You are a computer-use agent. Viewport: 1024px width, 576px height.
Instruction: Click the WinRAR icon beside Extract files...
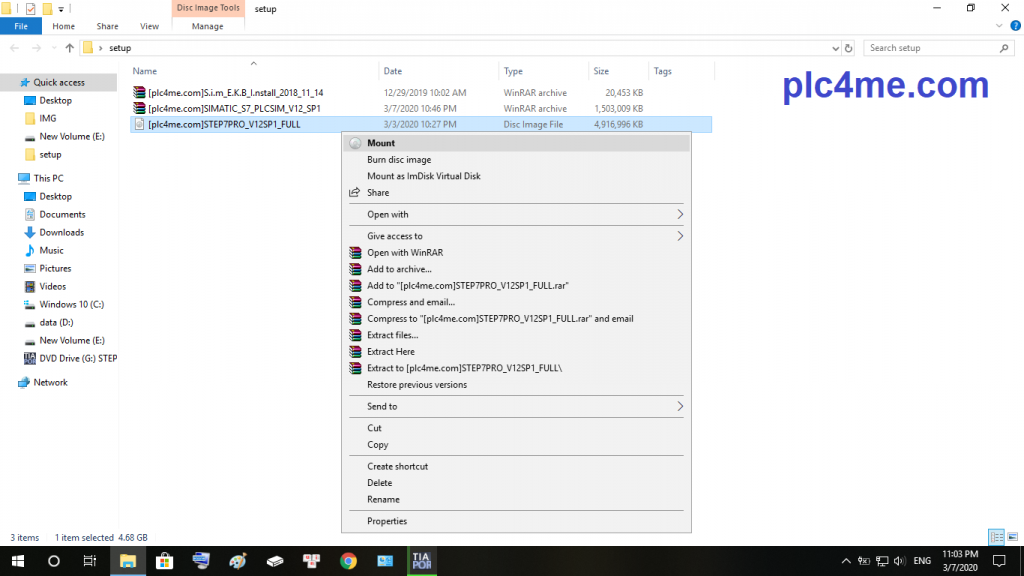pos(355,335)
